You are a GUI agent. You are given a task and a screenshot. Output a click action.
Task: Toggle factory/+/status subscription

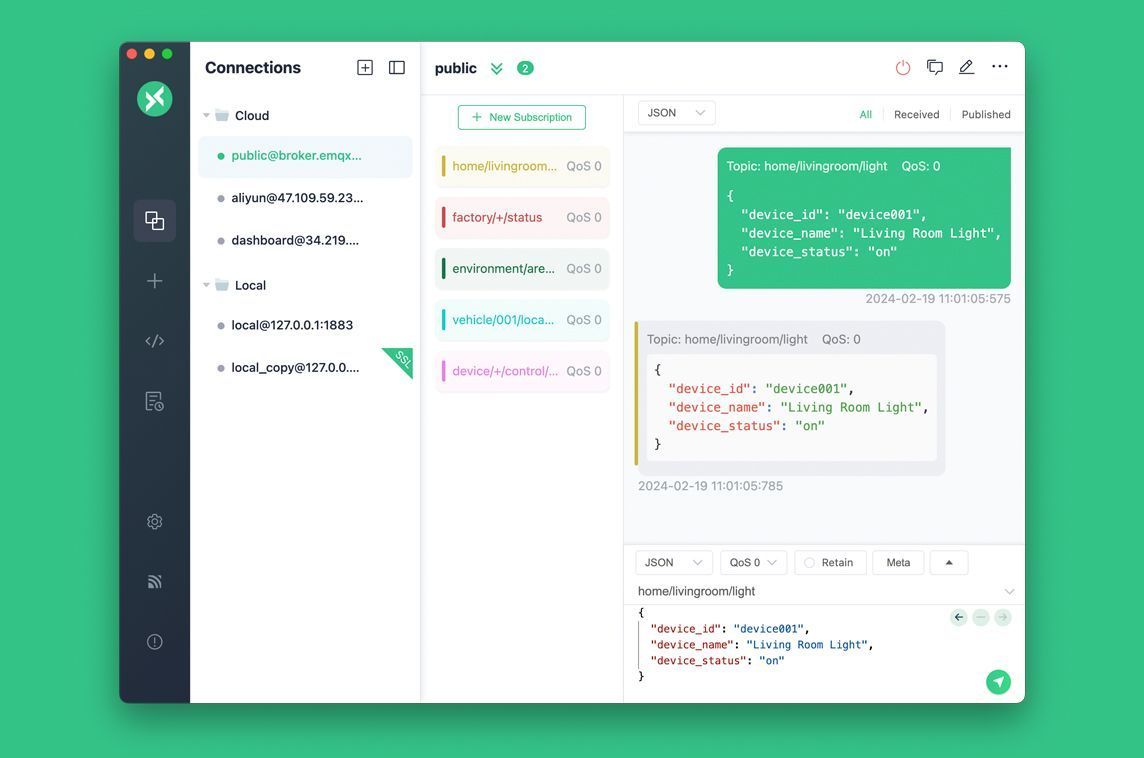coord(522,217)
